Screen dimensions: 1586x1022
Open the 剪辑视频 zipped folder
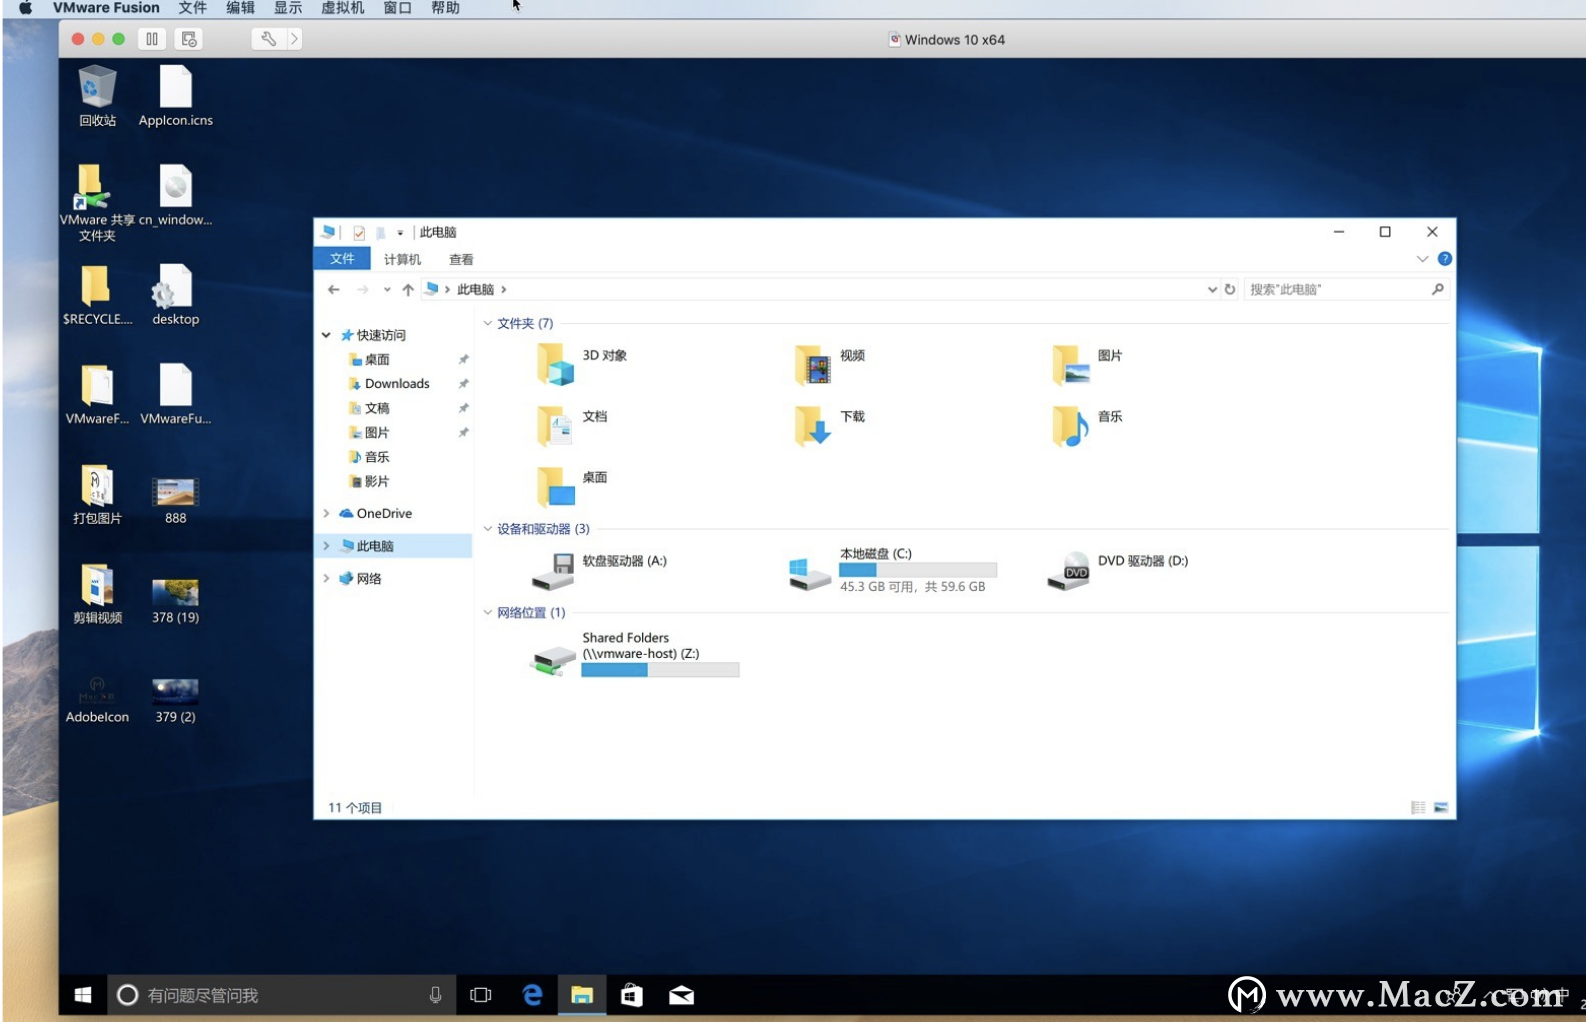[97, 594]
